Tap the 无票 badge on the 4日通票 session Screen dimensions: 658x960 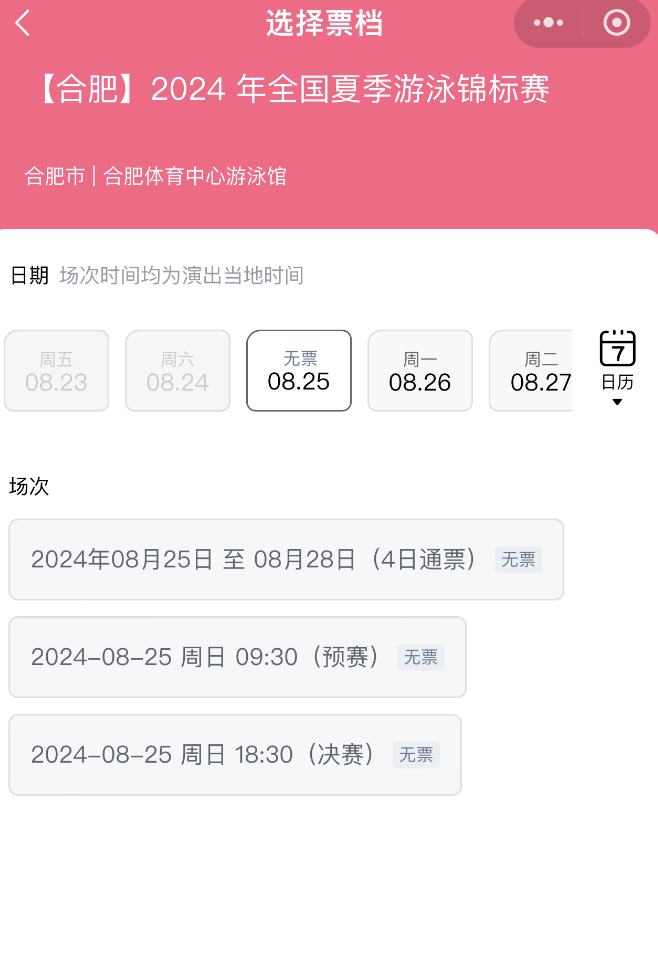coord(518,560)
